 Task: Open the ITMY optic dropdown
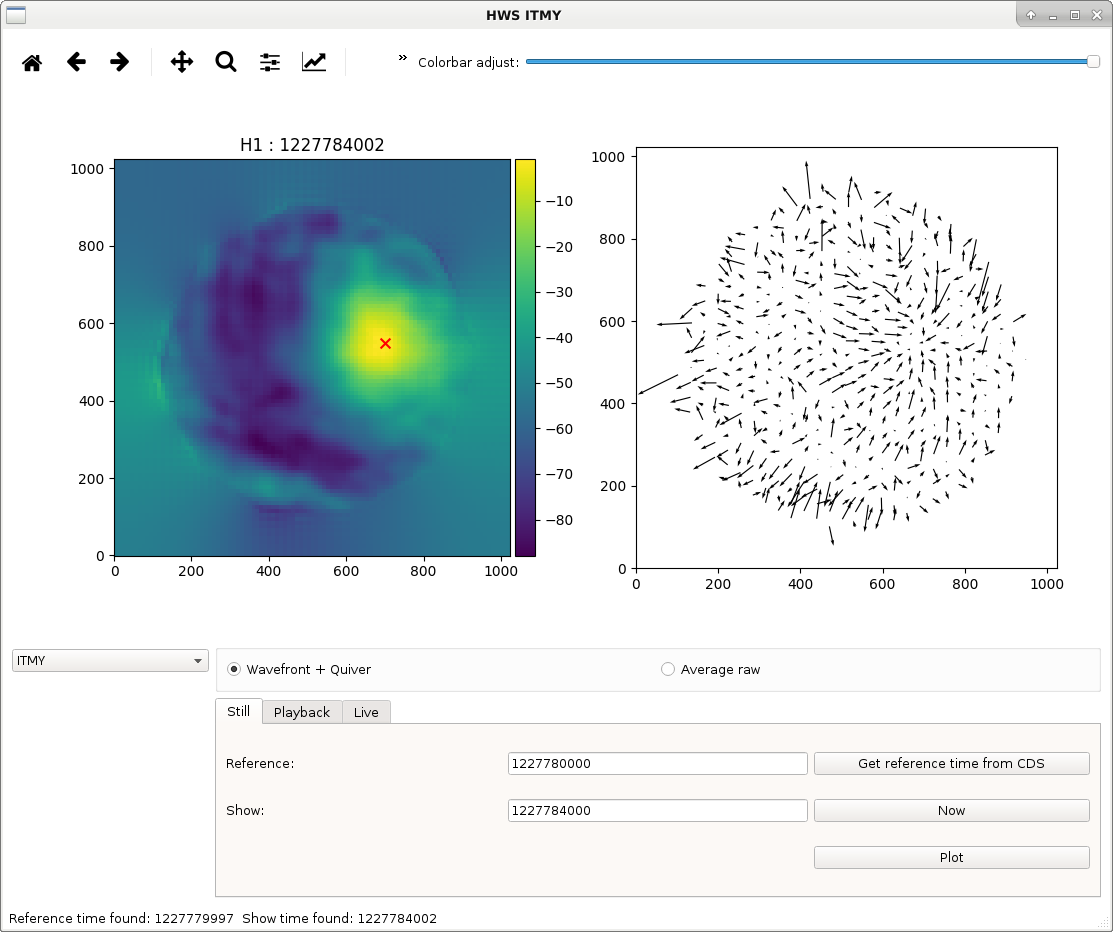point(110,660)
